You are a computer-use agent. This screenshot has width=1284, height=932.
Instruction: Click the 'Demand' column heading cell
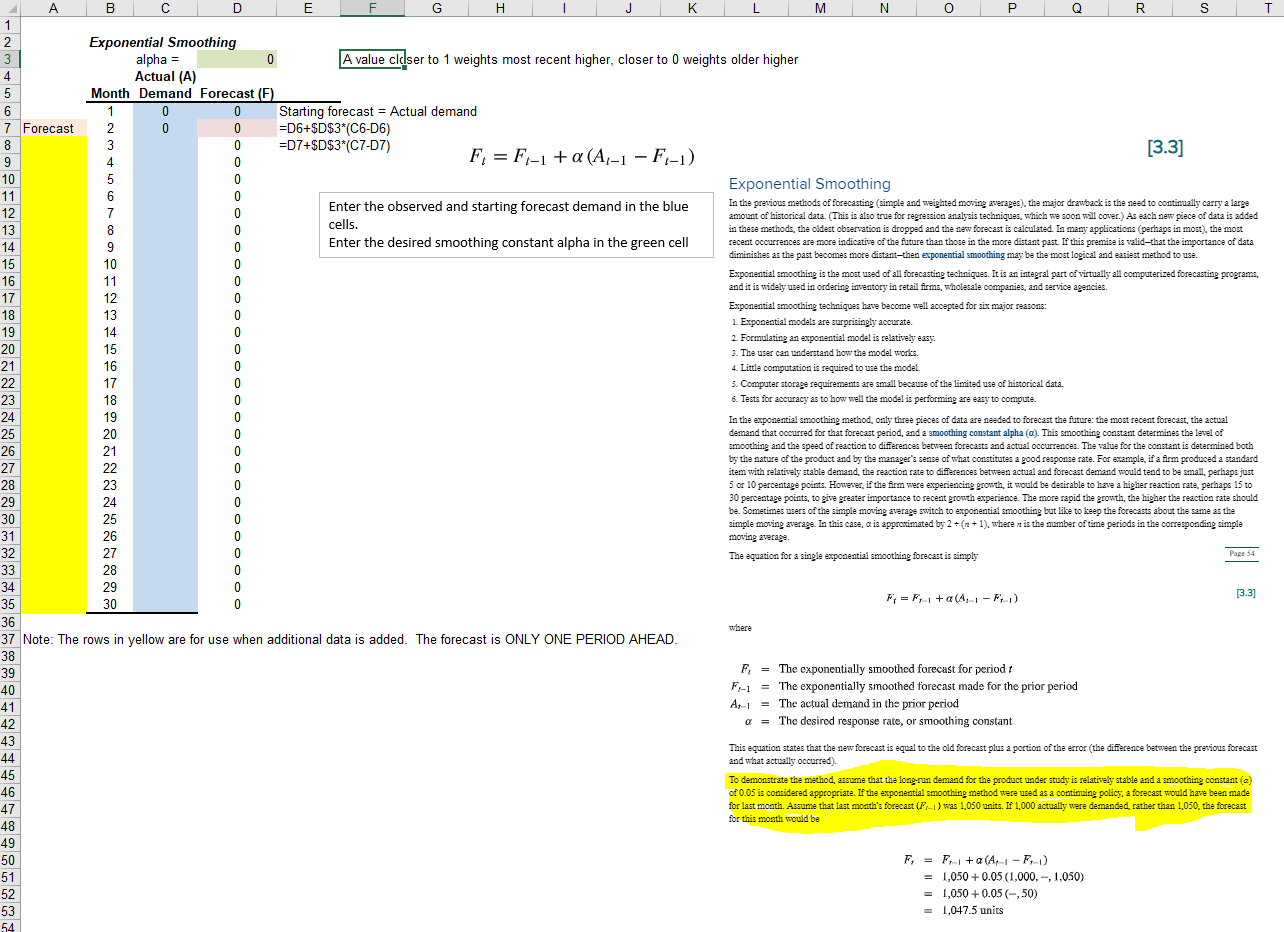click(164, 94)
